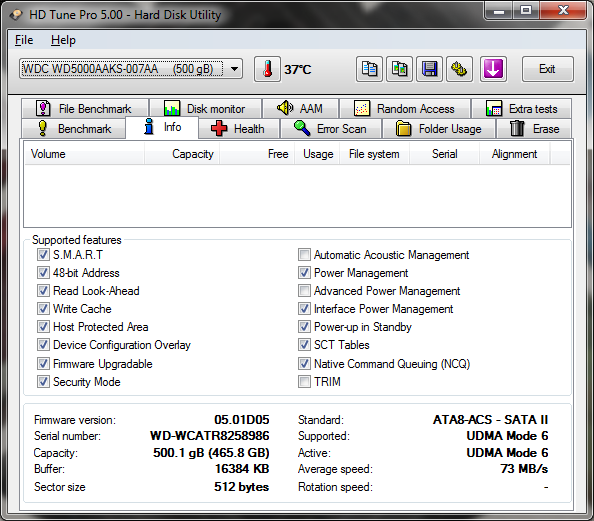Image resolution: width=594 pixels, height=521 pixels.
Task: Click standard value ATA8-ACS - SATA II
Action: point(490,419)
